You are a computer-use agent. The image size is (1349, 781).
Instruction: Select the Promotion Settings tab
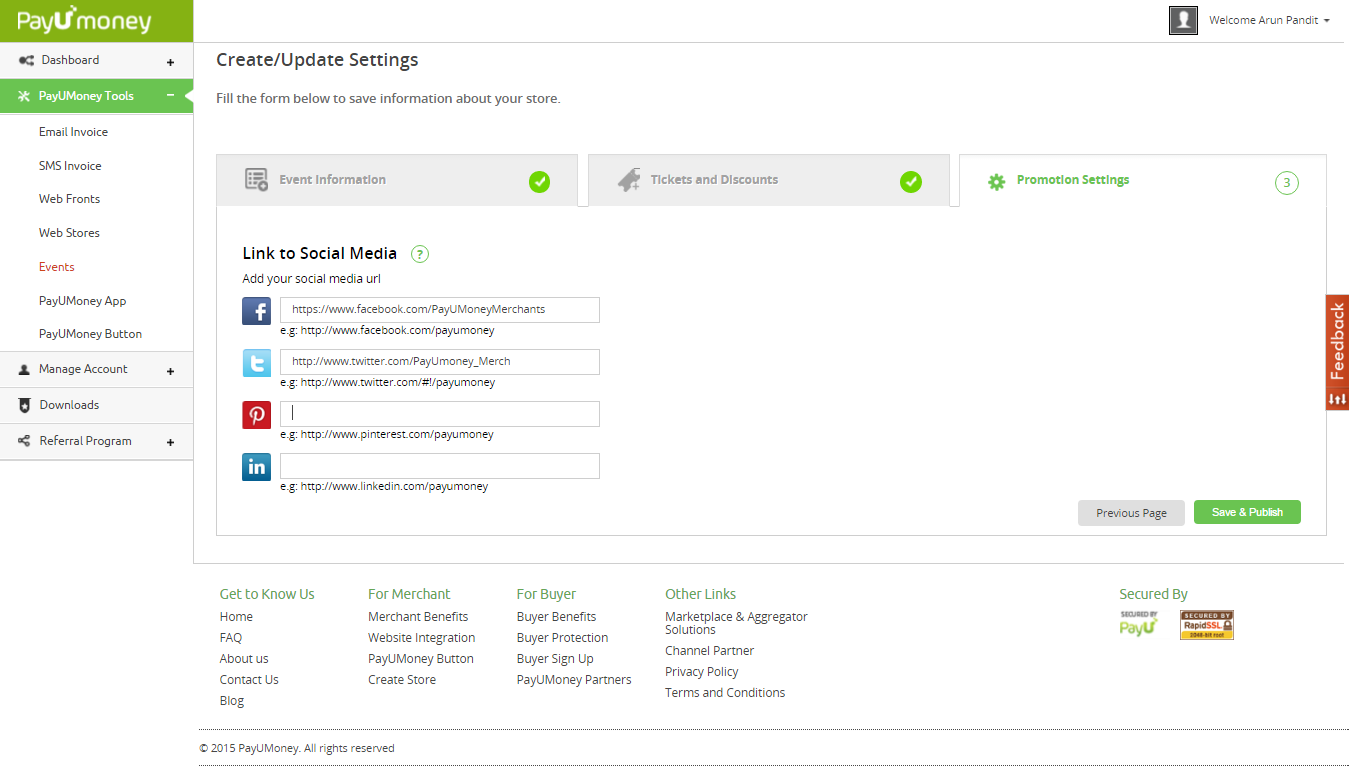[1143, 180]
